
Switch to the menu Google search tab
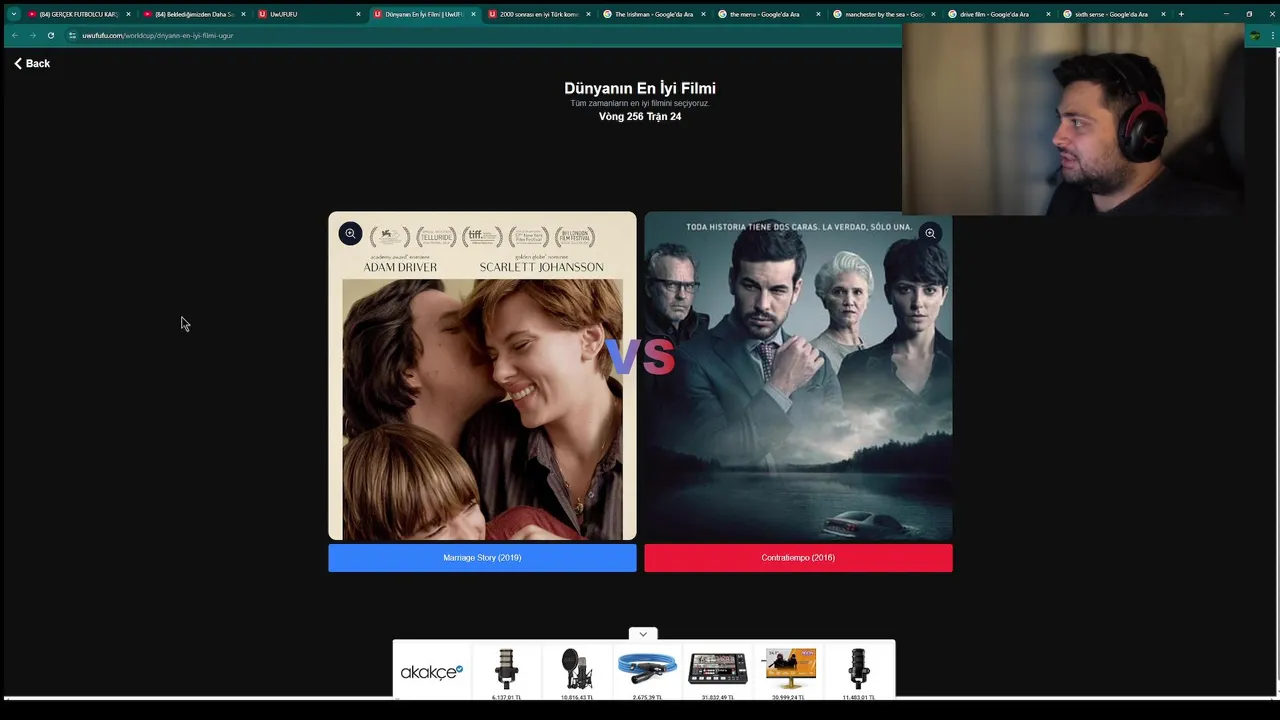tap(768, 14)
